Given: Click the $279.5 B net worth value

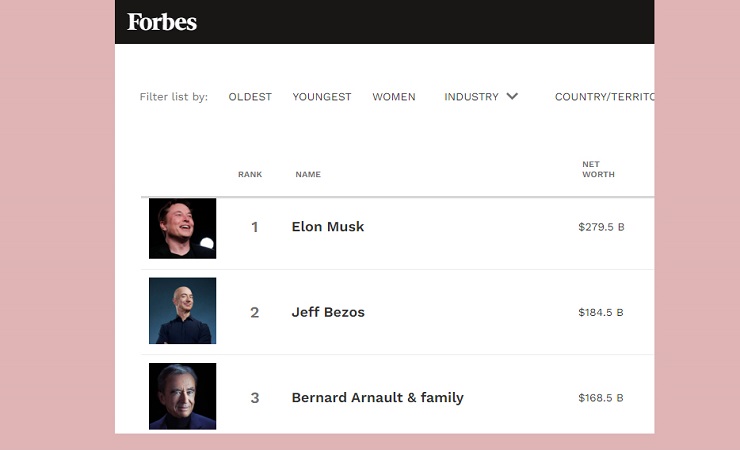Looking at the screenshot, I should (x=601, y=227).
